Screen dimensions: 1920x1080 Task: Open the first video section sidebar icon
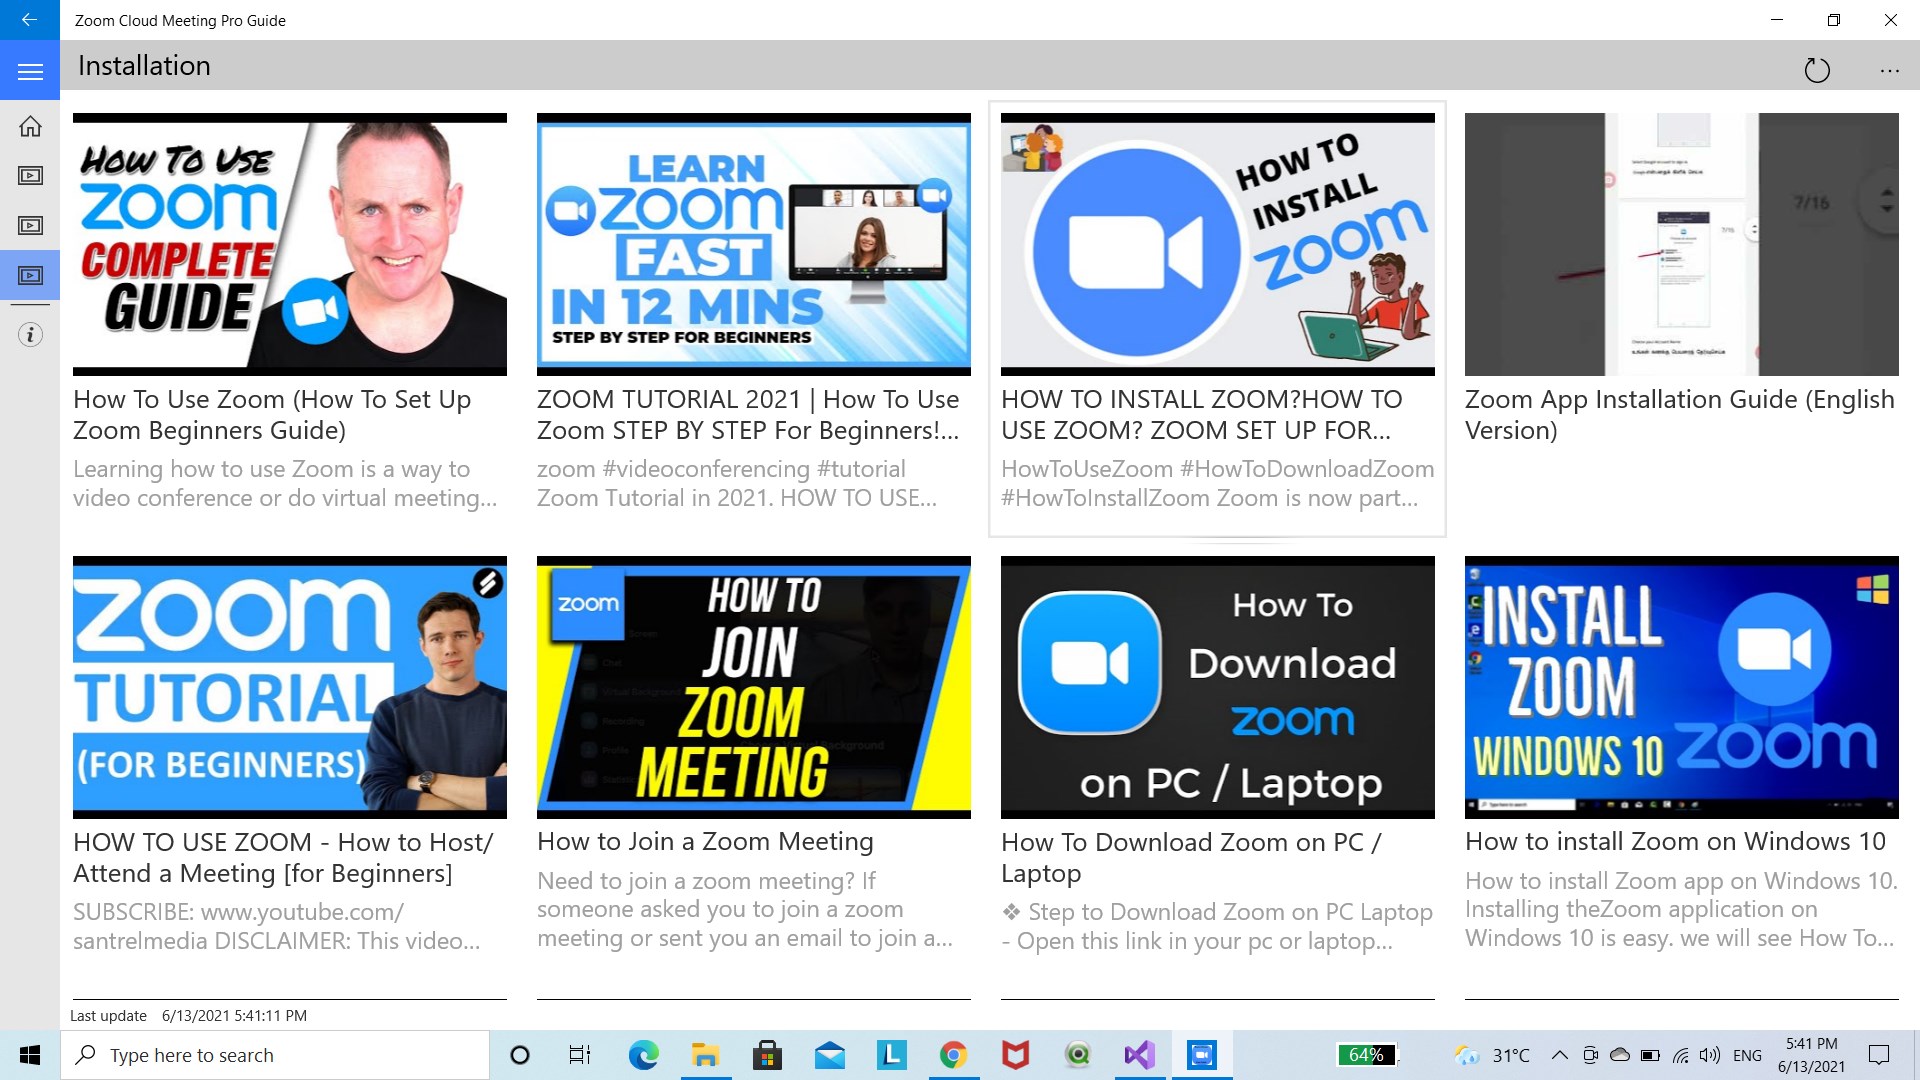click(x=30, y=176)
